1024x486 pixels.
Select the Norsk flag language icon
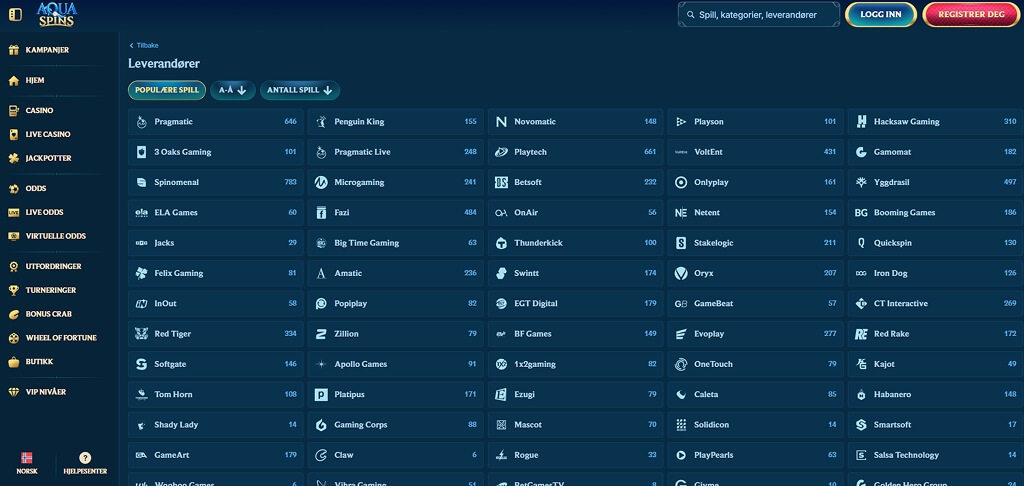27,458
